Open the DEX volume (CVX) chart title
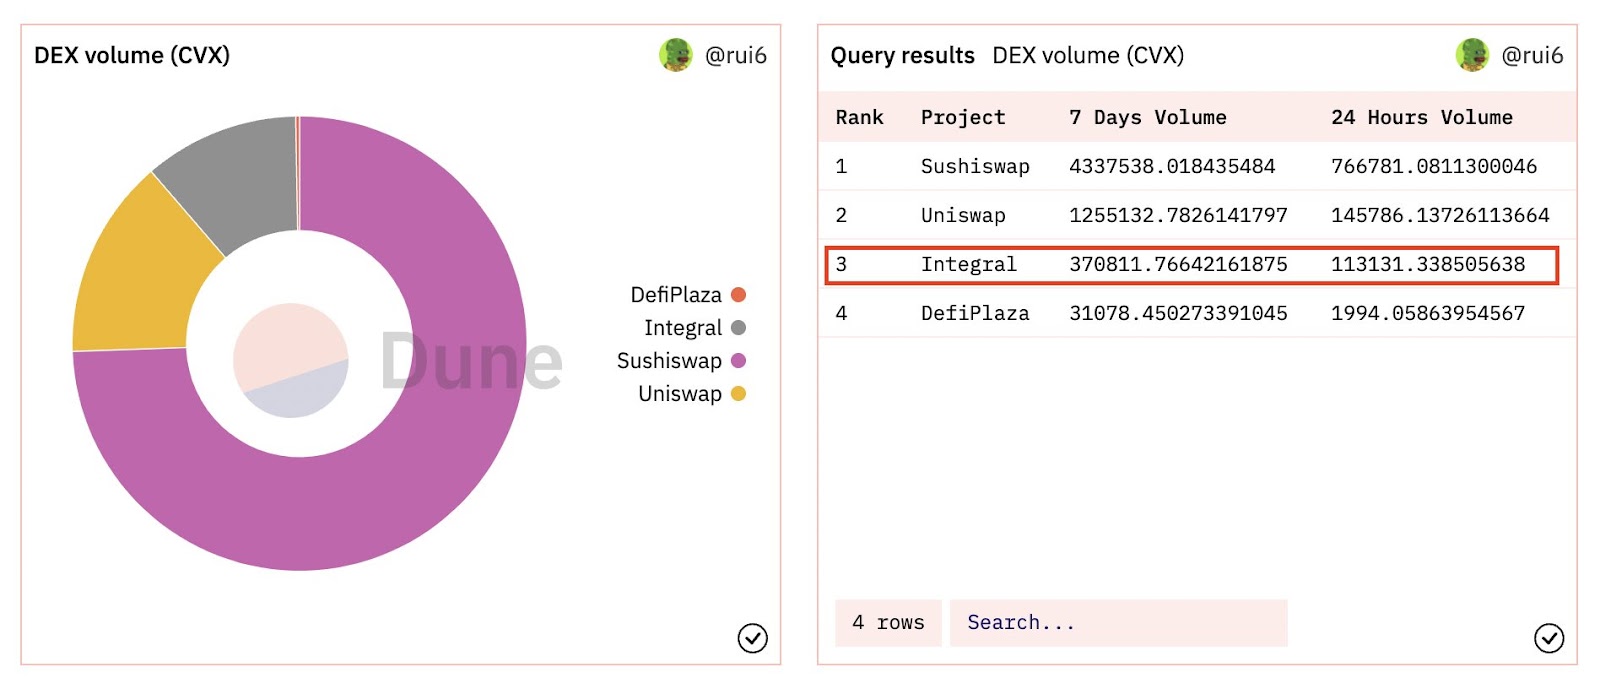The width and height of the screenshot is (1600, 689). (x=132, y=56)
